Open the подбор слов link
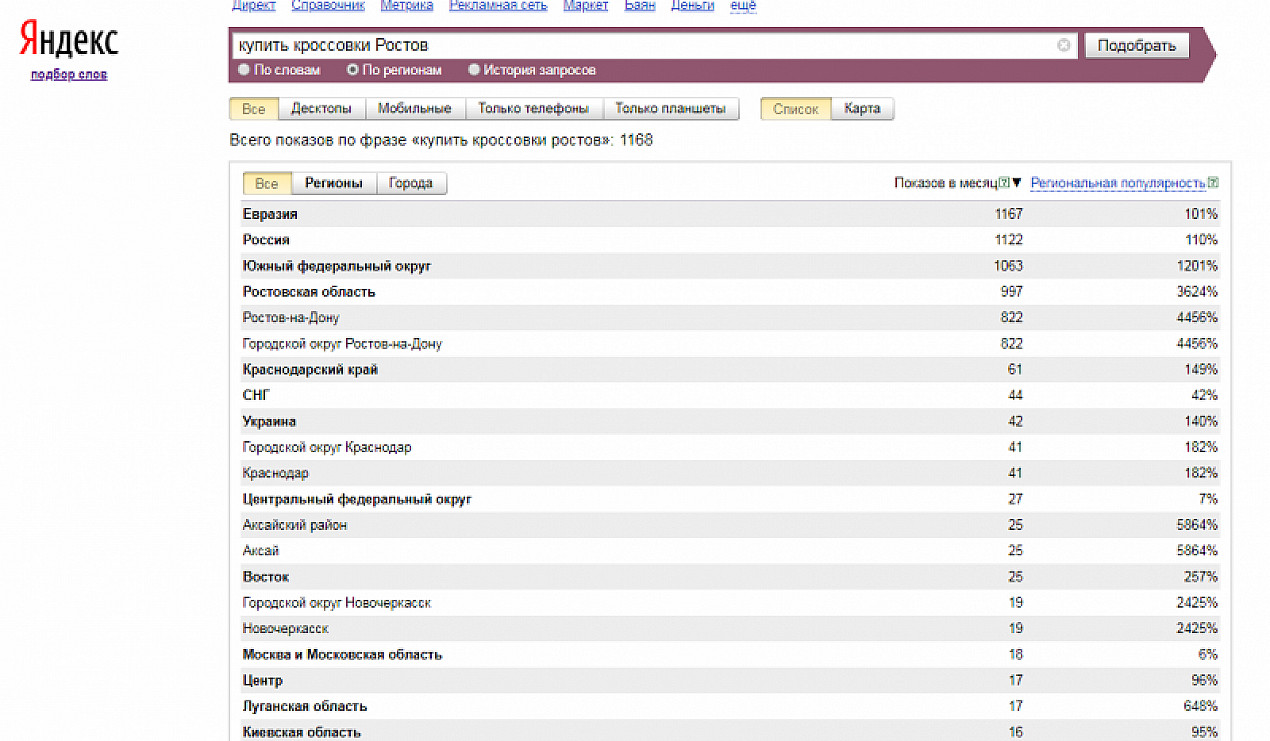This screenshot has height=741, width=1270. pos(69,75)
